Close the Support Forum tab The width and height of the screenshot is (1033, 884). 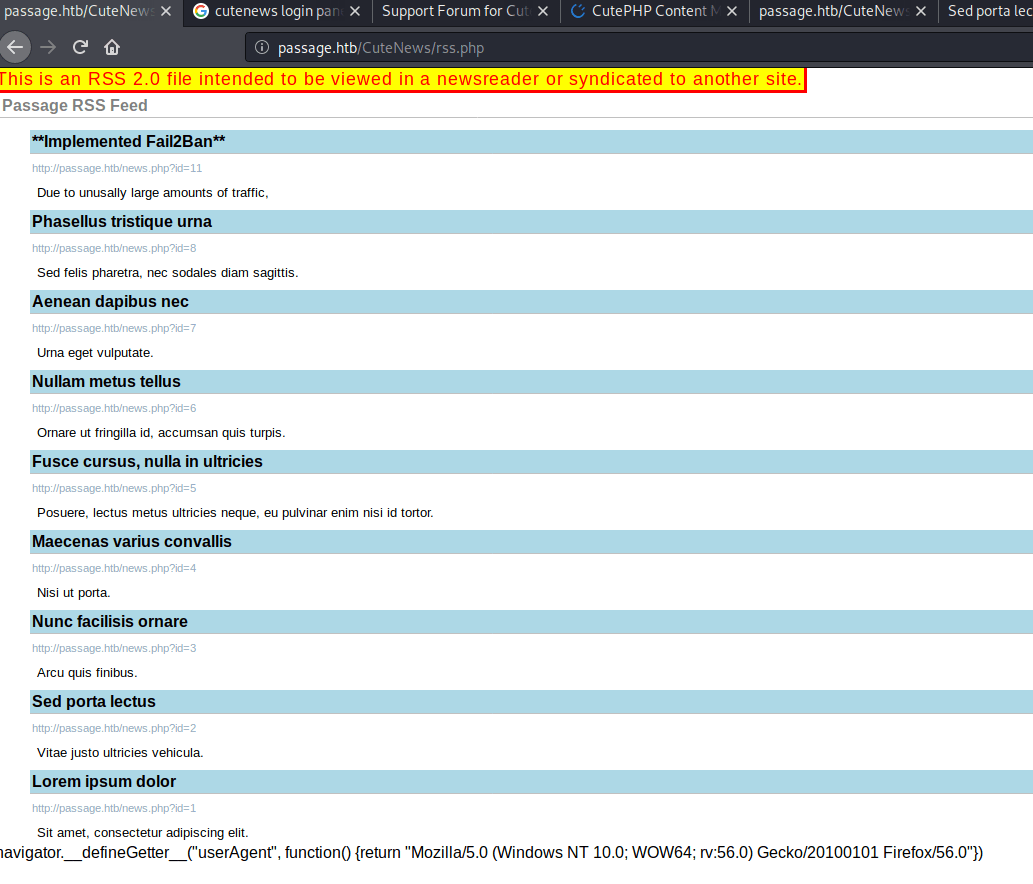[543, 11]
